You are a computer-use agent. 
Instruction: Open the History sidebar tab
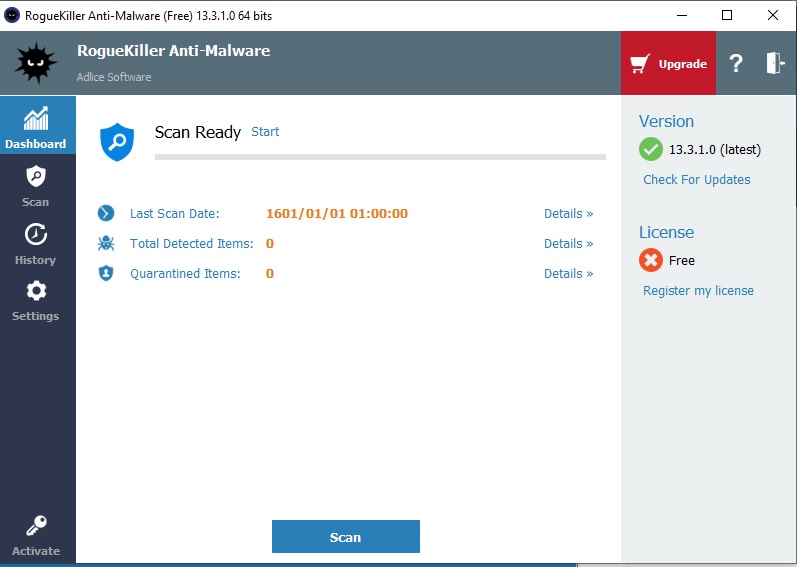[x=36, y=244]
